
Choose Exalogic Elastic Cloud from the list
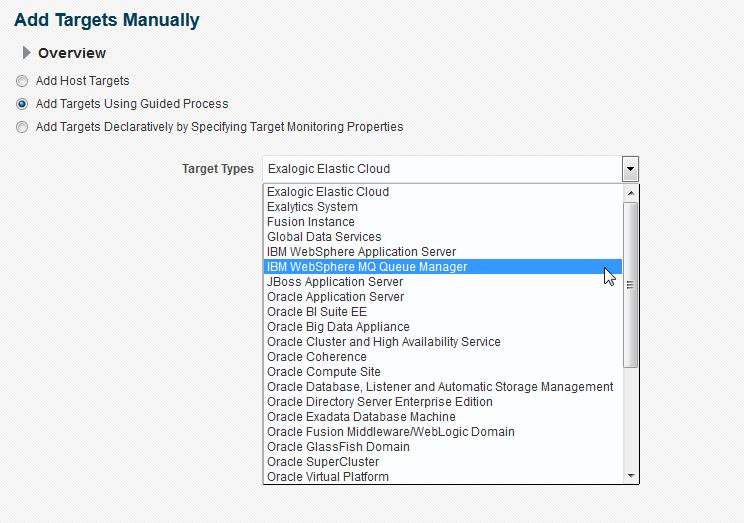click(443, 192)
